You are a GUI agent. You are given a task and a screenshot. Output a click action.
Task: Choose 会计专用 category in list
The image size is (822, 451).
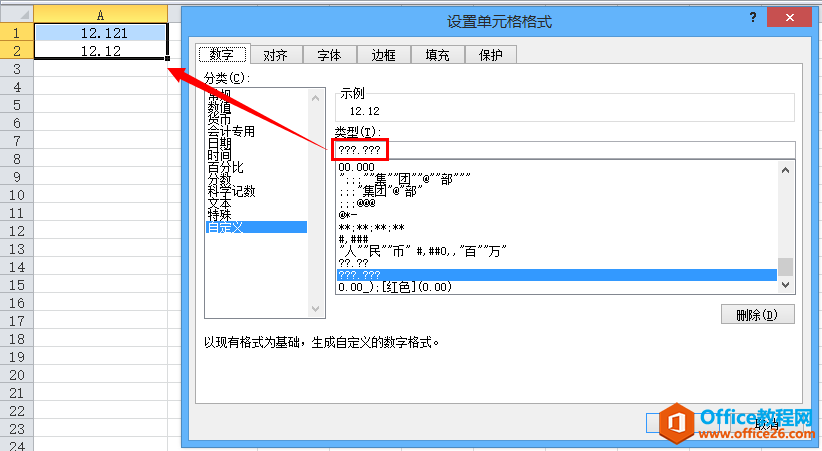click(x=231, y=131)
